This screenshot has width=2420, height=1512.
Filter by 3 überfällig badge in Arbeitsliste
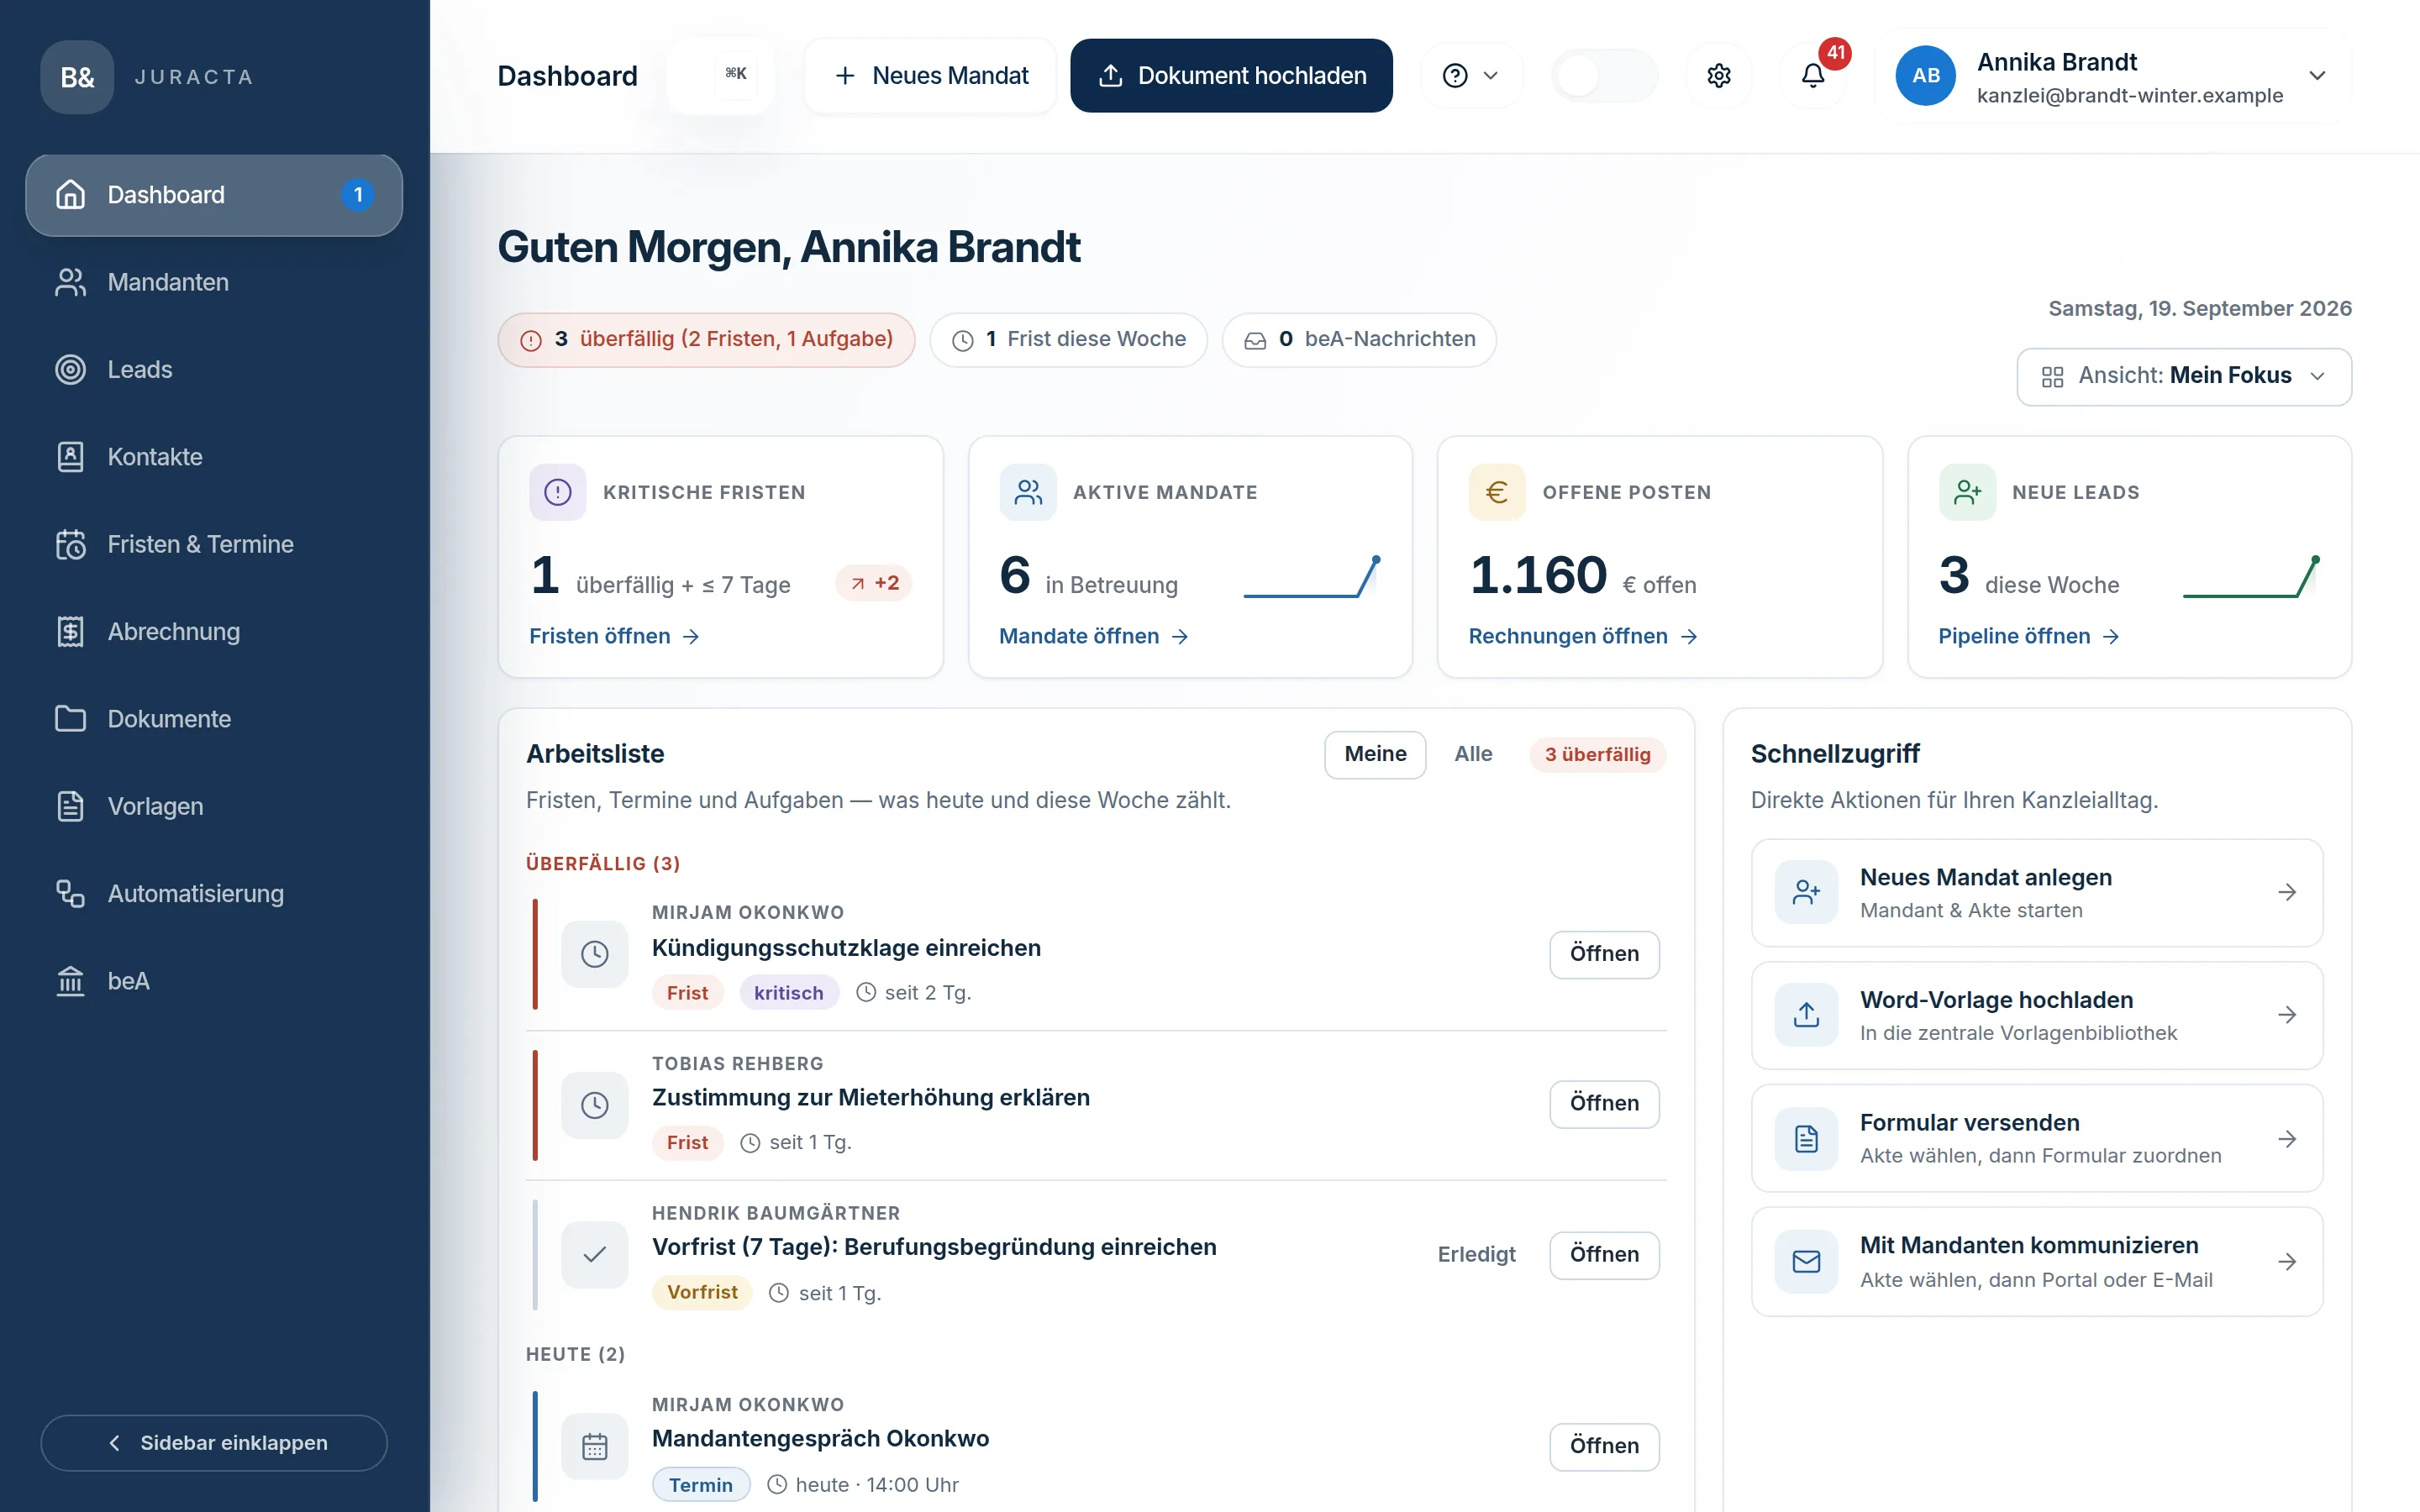click(1597, 754)
